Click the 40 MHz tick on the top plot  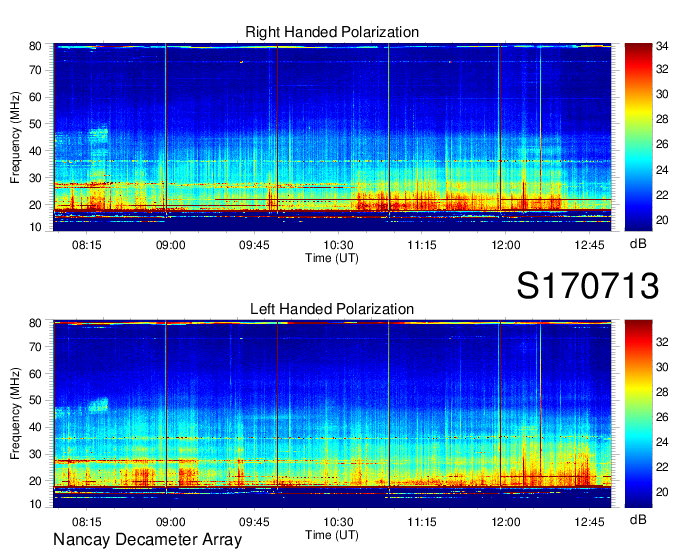point(35,151)
